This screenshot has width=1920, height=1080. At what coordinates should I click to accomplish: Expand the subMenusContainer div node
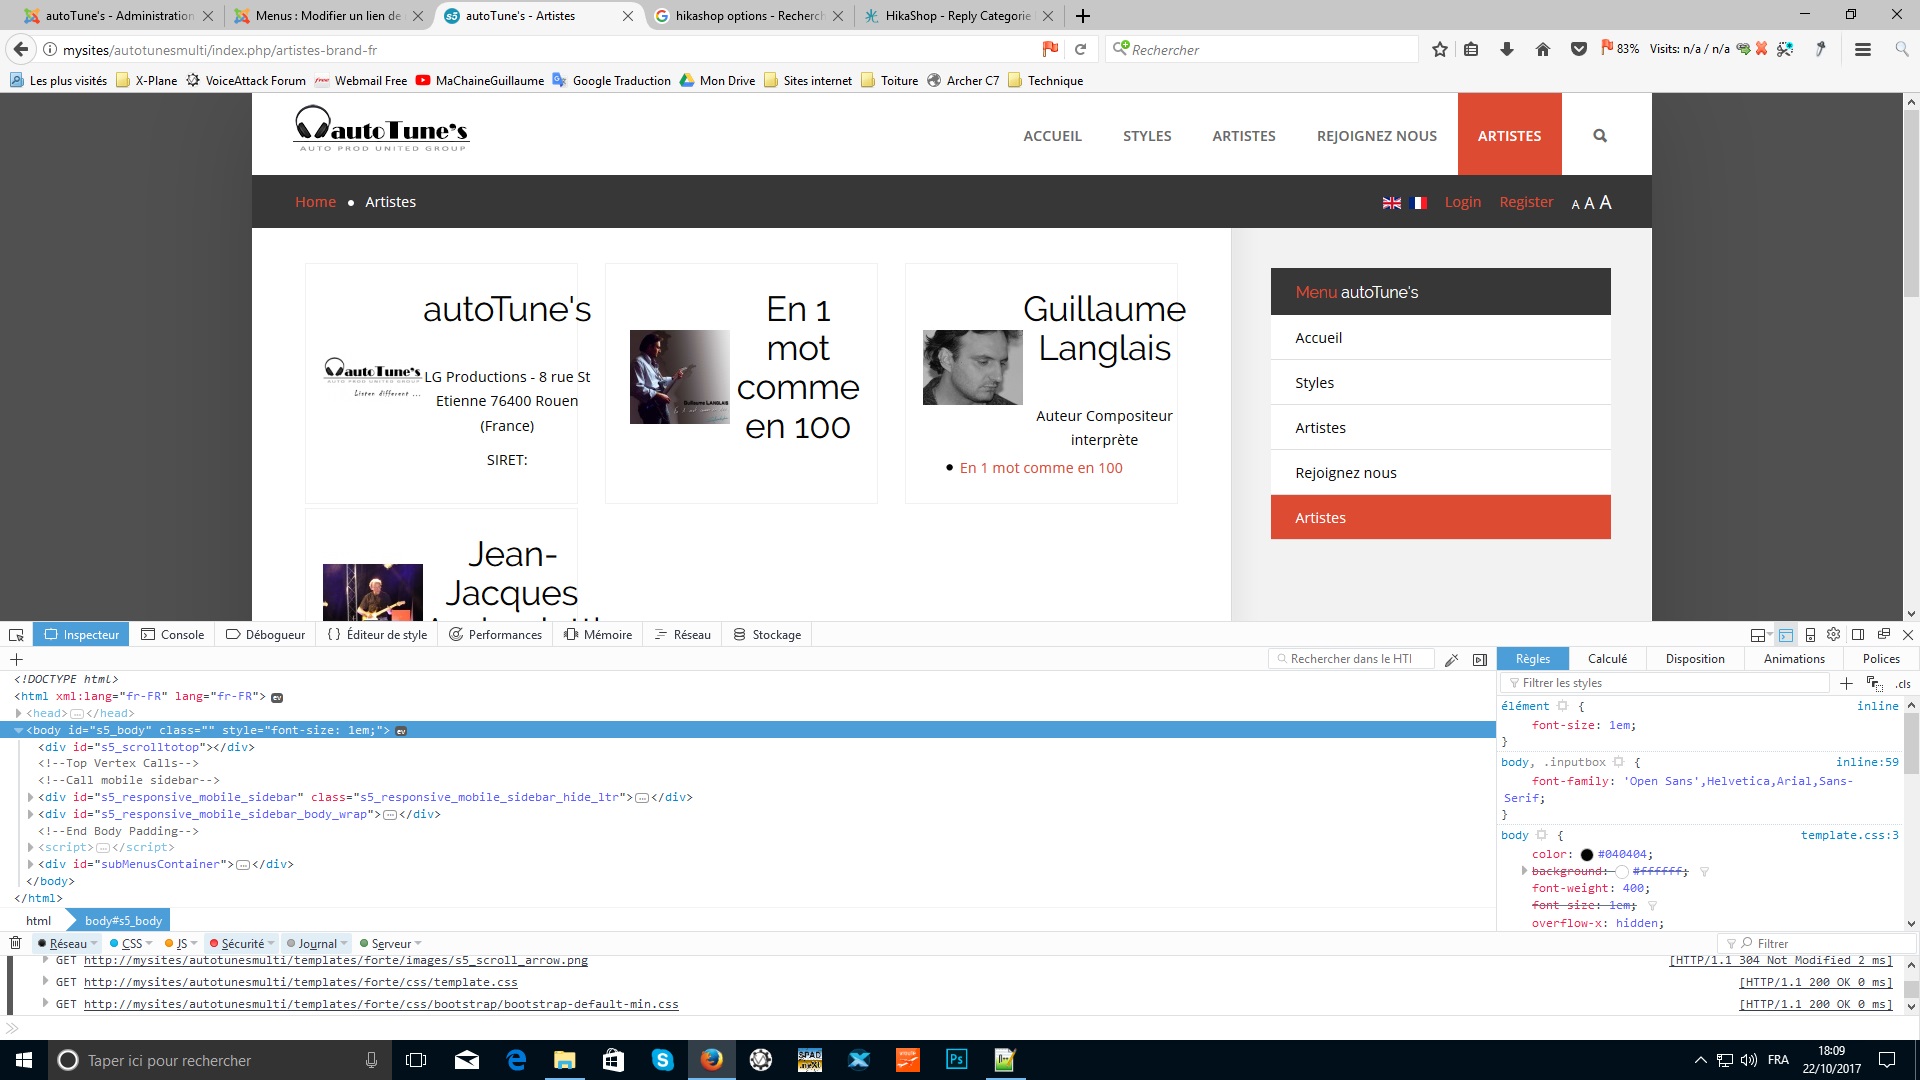click(x=31, y=864)
